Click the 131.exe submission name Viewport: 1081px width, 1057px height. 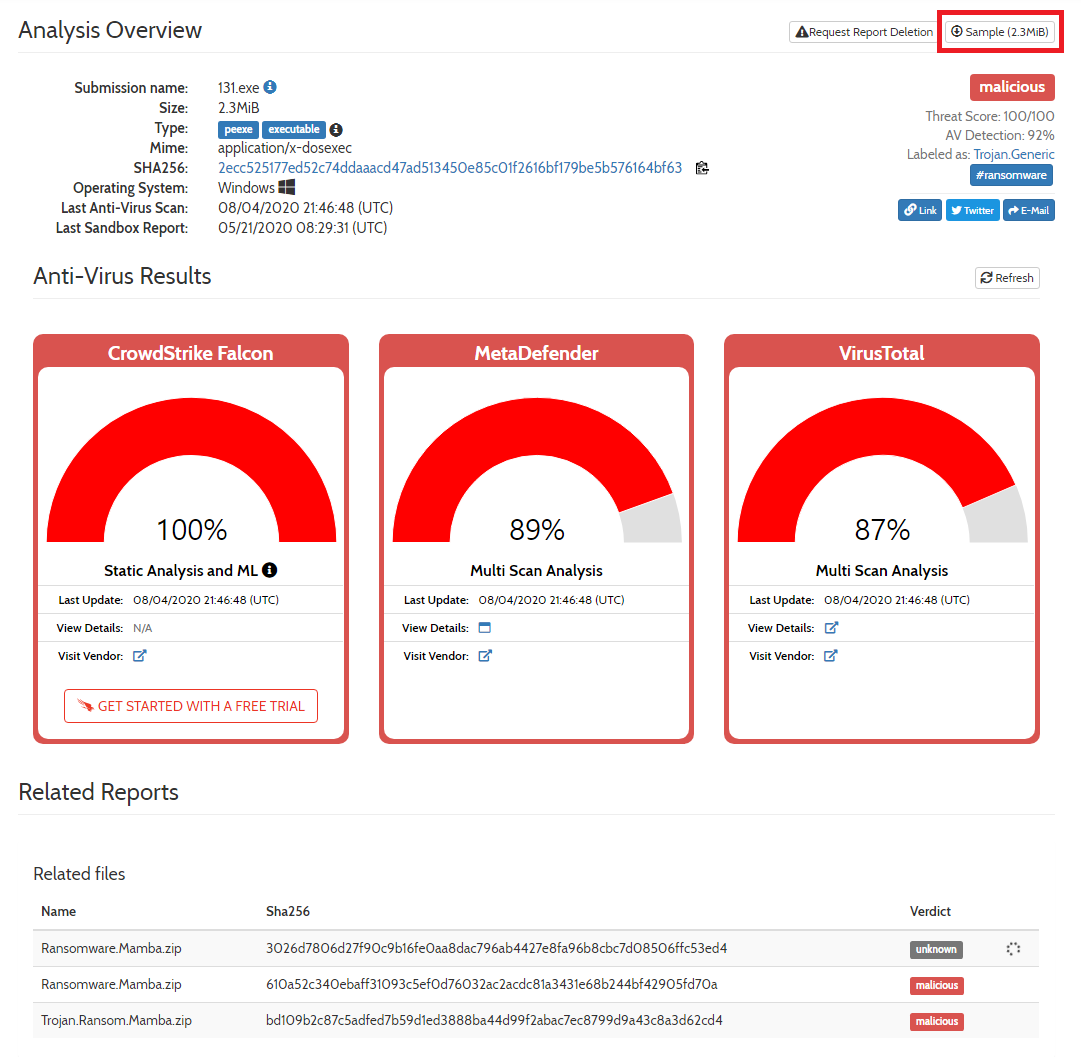[x=239, y=88]
